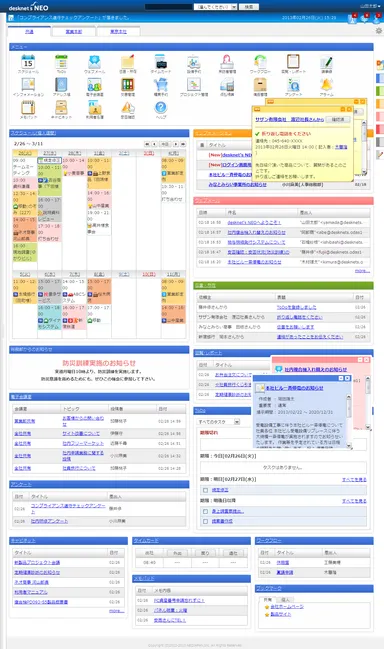384x649 pixels.
Task: Click すべてを見る link beside tomorrow's tasks
Action: pyautogui.click(x=354, y=479)
